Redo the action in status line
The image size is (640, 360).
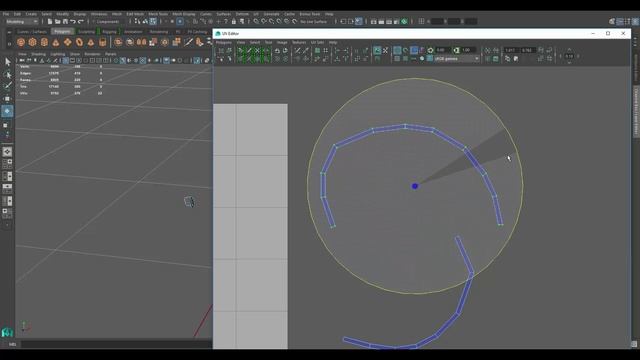(x=81, y=21)
